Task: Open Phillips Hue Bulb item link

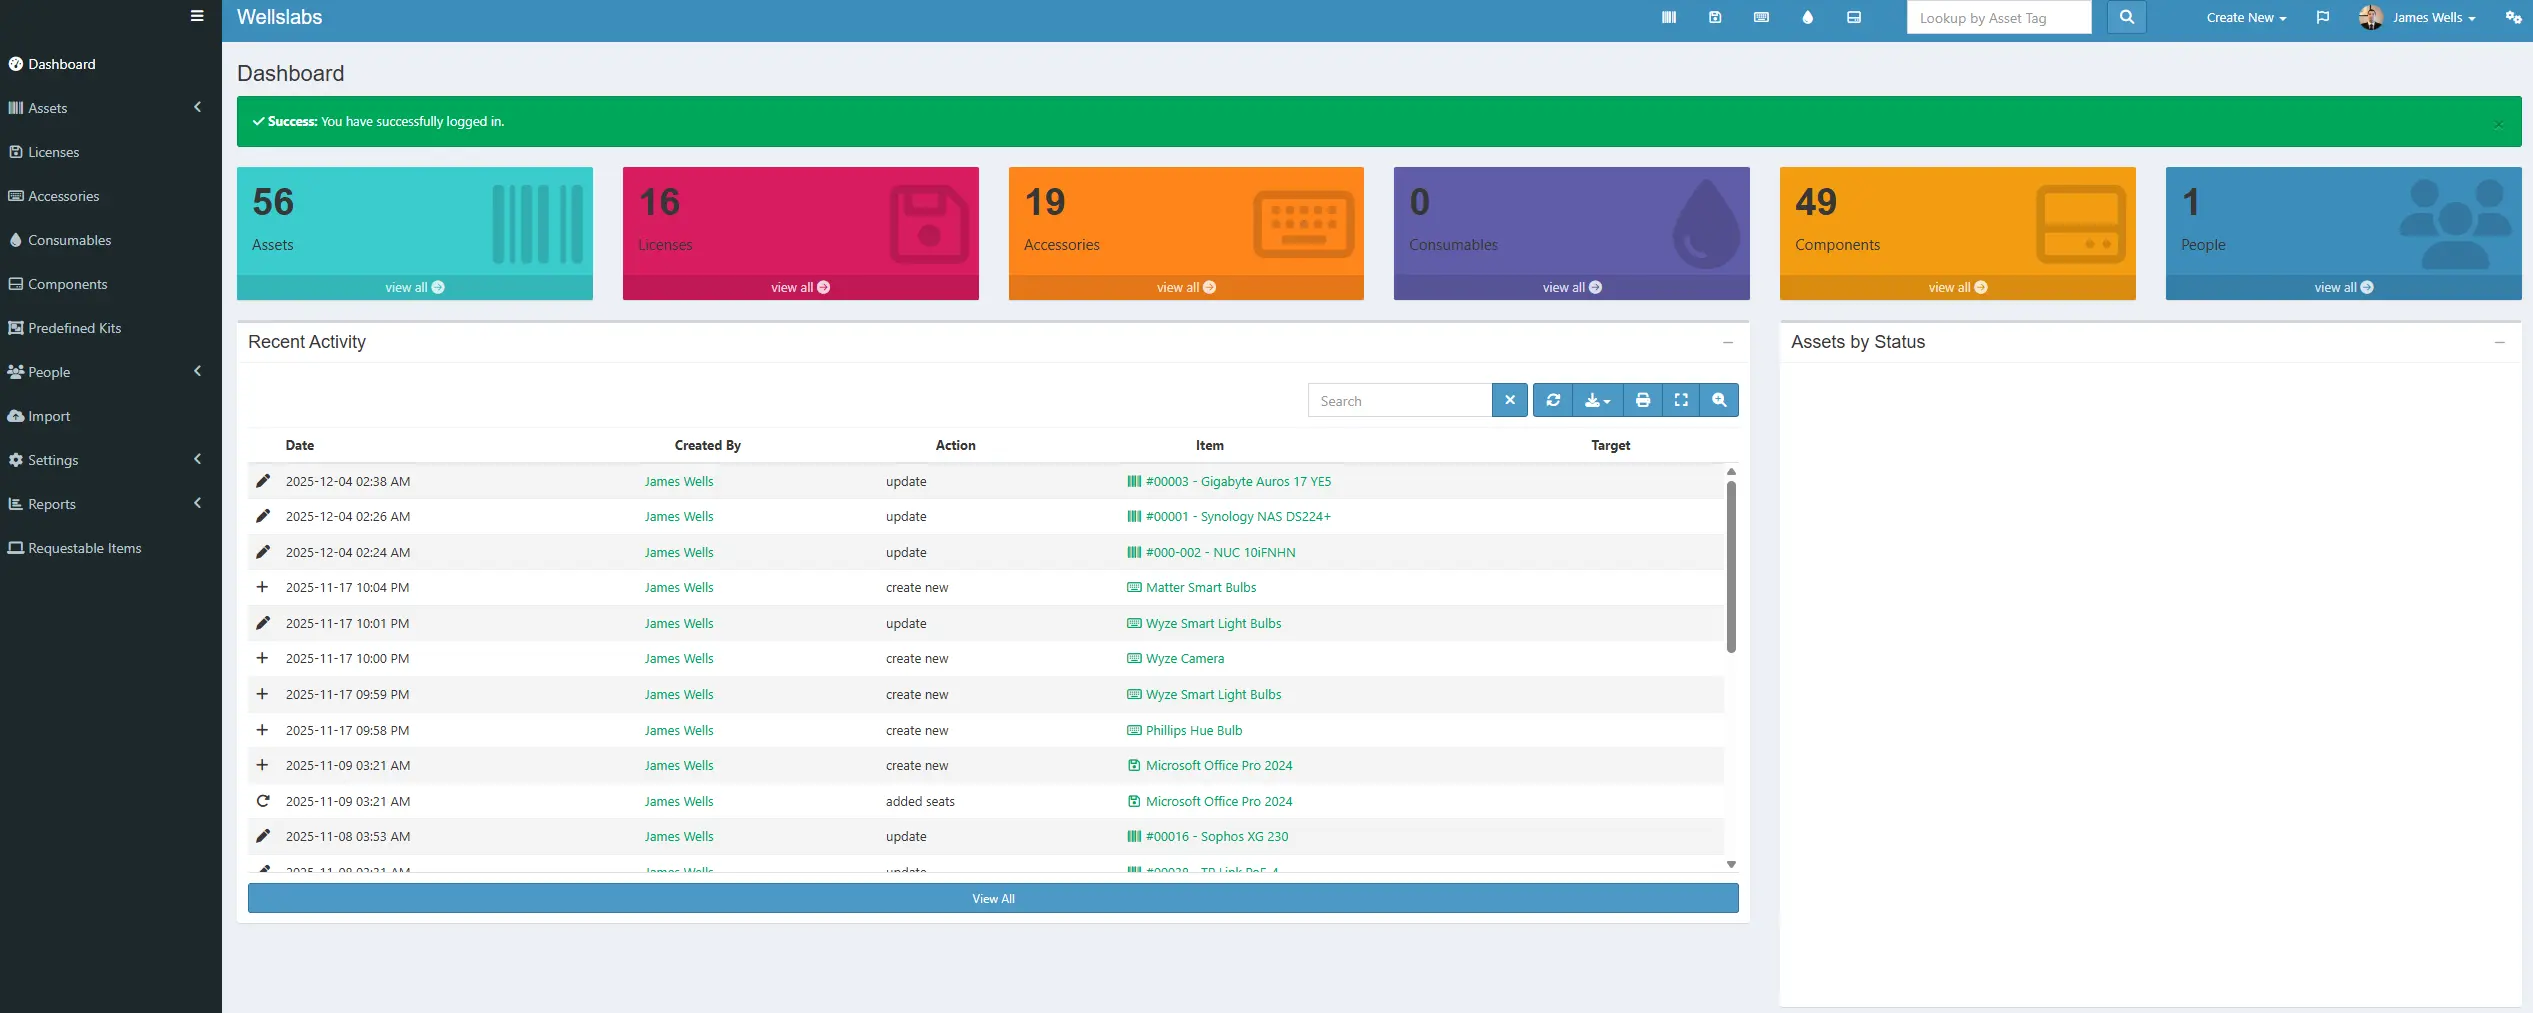Action: pyautogui.click(x=1194, y=730)
